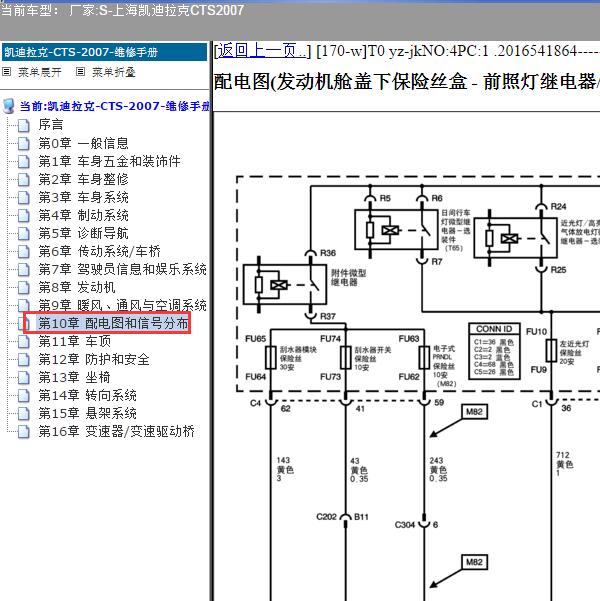Click the page icon beside 第5章

[x=24, y=233]
